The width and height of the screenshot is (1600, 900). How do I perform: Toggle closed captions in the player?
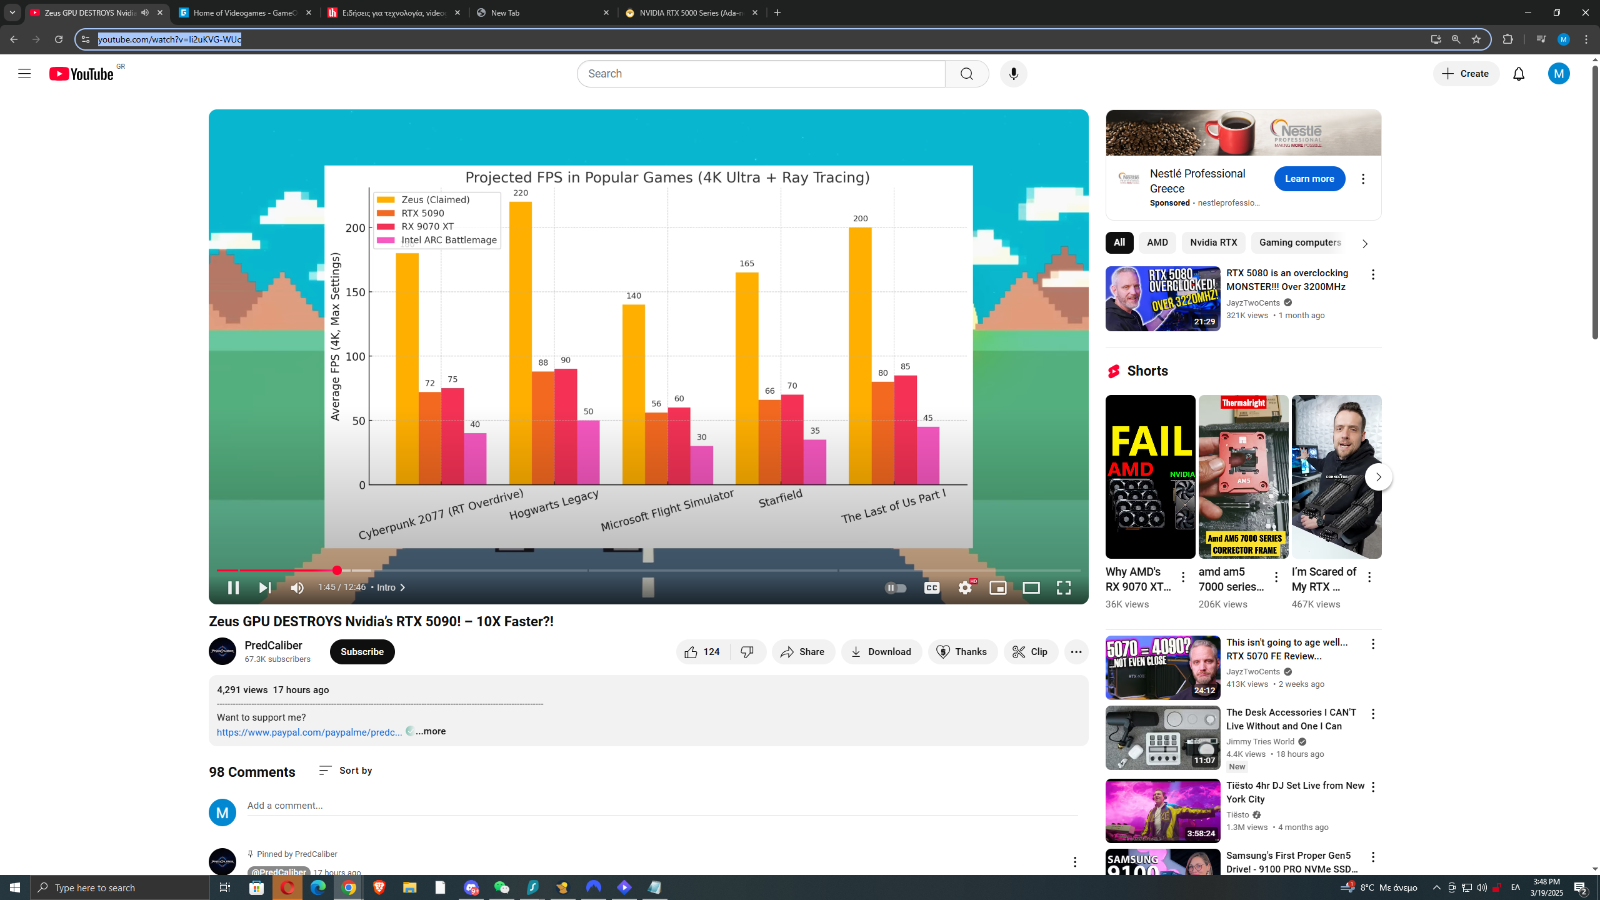(x=931, y=588)
